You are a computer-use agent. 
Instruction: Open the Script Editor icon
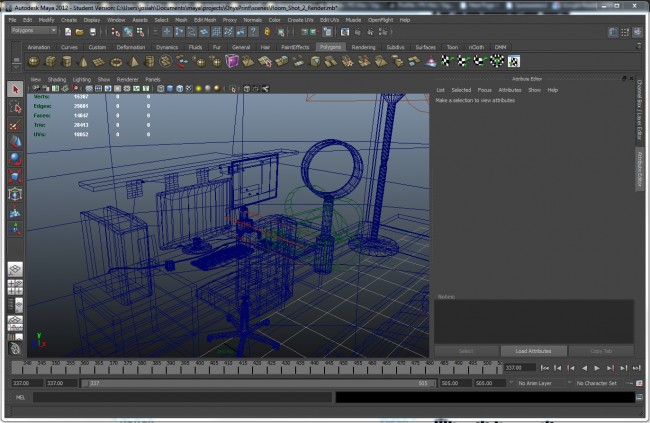(639, 397)
